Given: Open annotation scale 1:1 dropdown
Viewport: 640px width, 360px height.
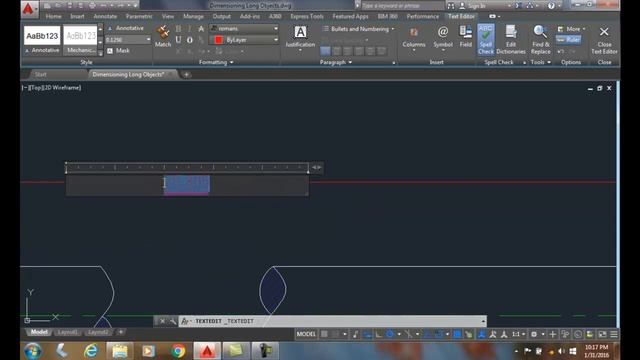Looking at the screenshot, I should (518, 334).
